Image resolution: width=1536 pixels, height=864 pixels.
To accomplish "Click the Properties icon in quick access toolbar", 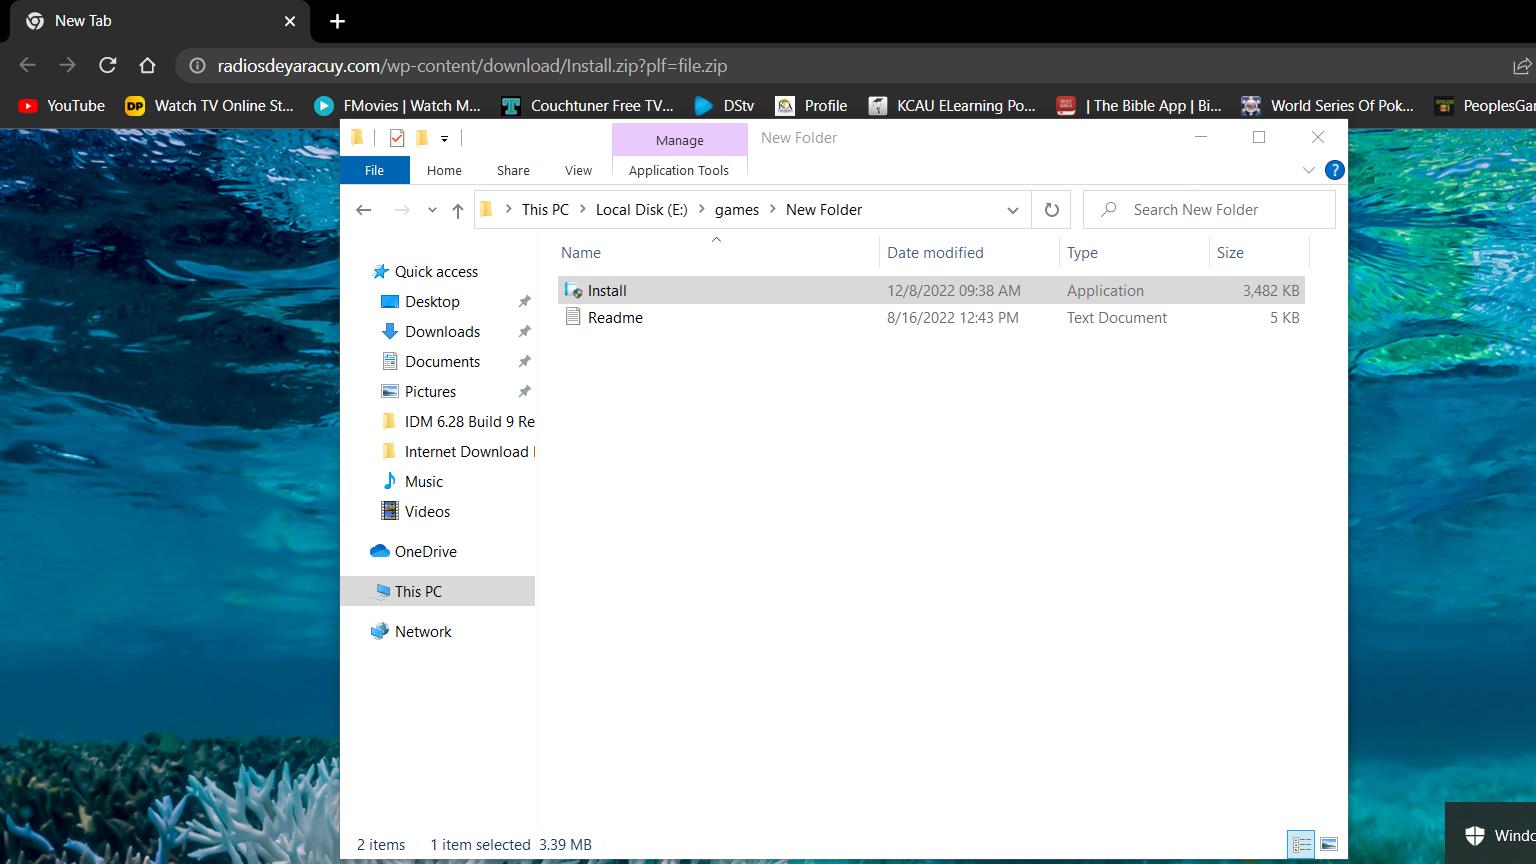I will [x=397, y=138].
